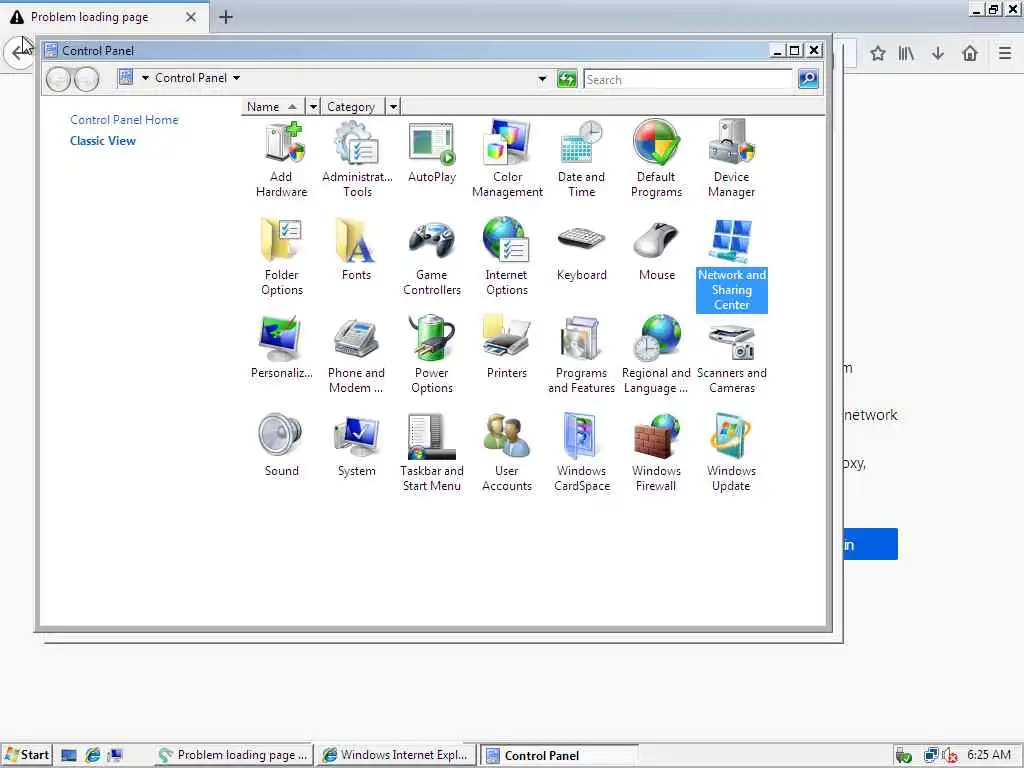Open Personalization icon
Screen dimensions: 1024x768
point(281,348)
